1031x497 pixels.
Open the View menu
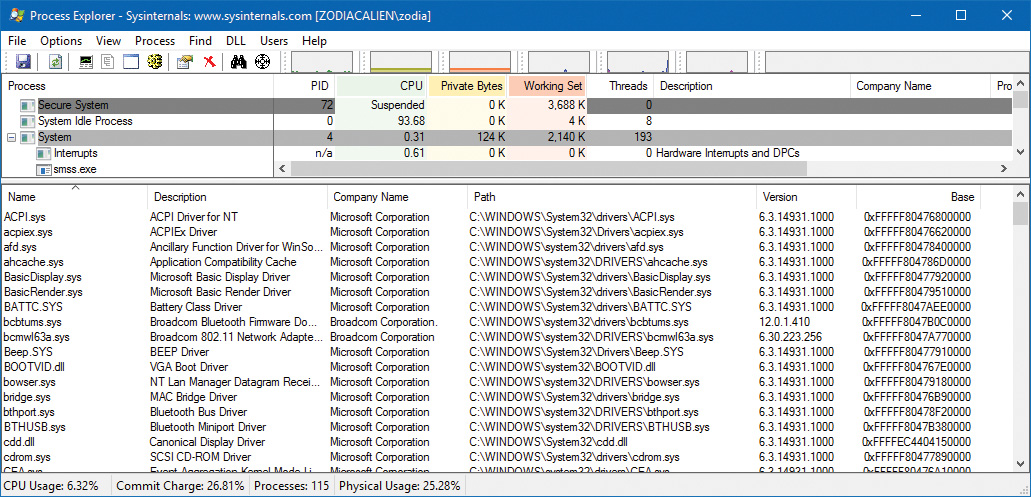click(x=108, y=41)
